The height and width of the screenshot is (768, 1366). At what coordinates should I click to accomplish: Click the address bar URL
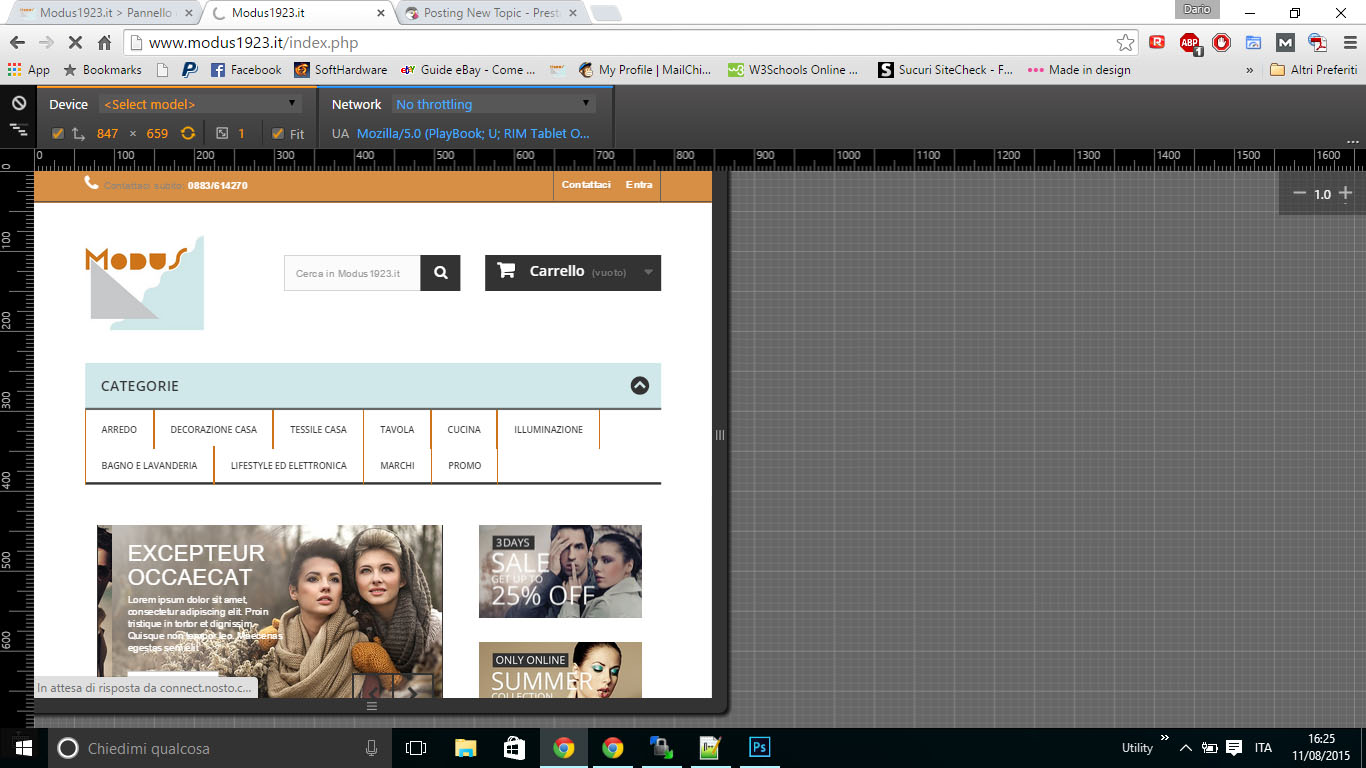(x=253, y=43)
